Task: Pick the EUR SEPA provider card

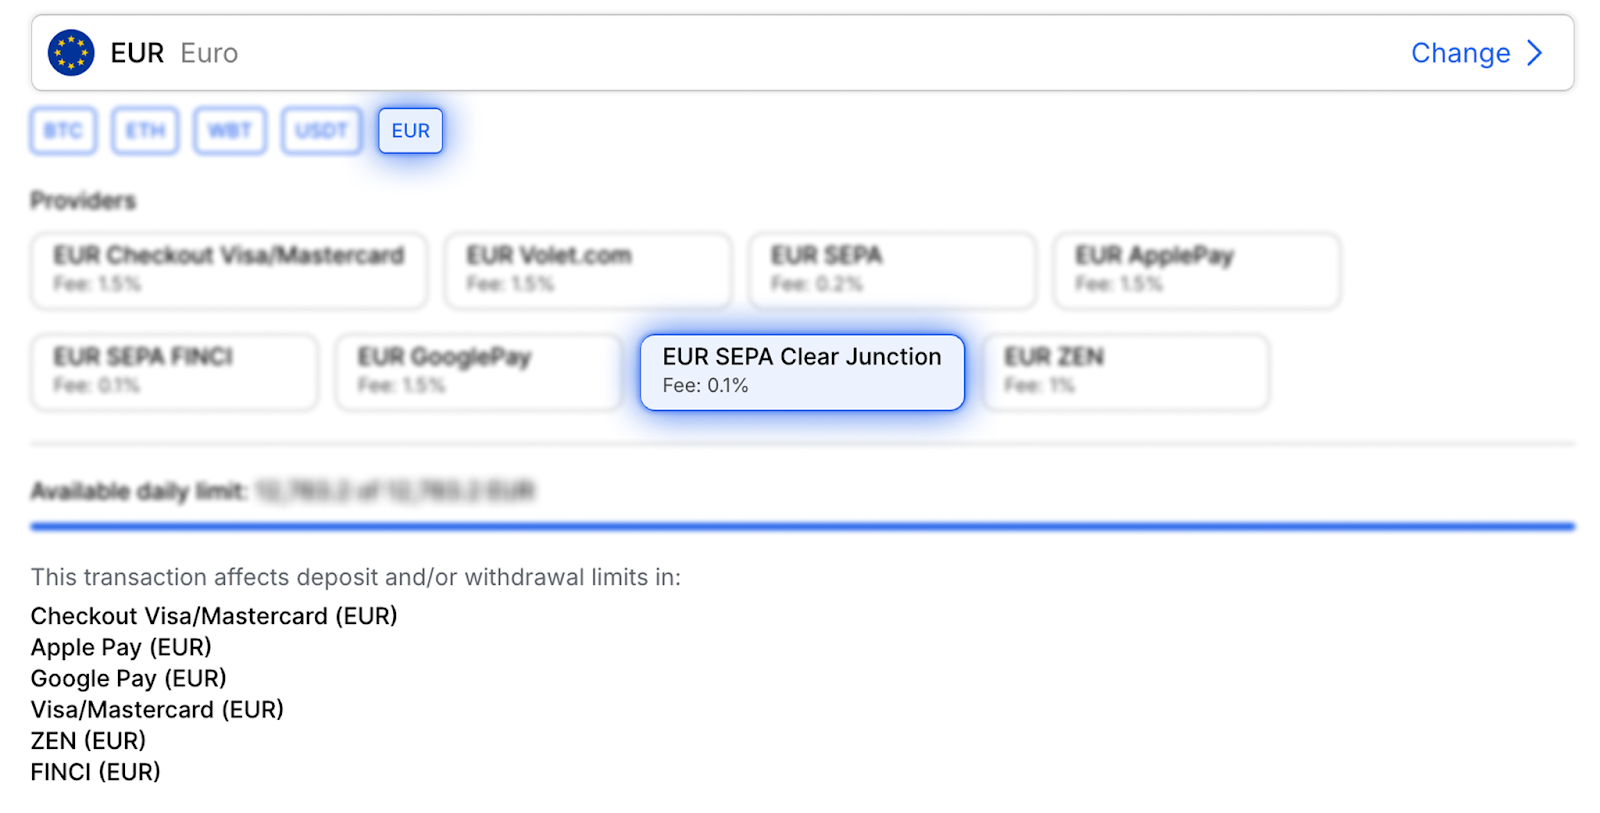Action: tap(892, 270)
